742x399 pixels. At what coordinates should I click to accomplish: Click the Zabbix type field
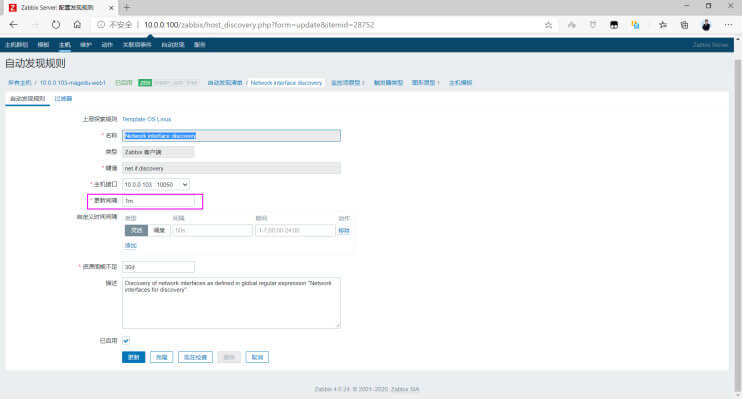158,152
